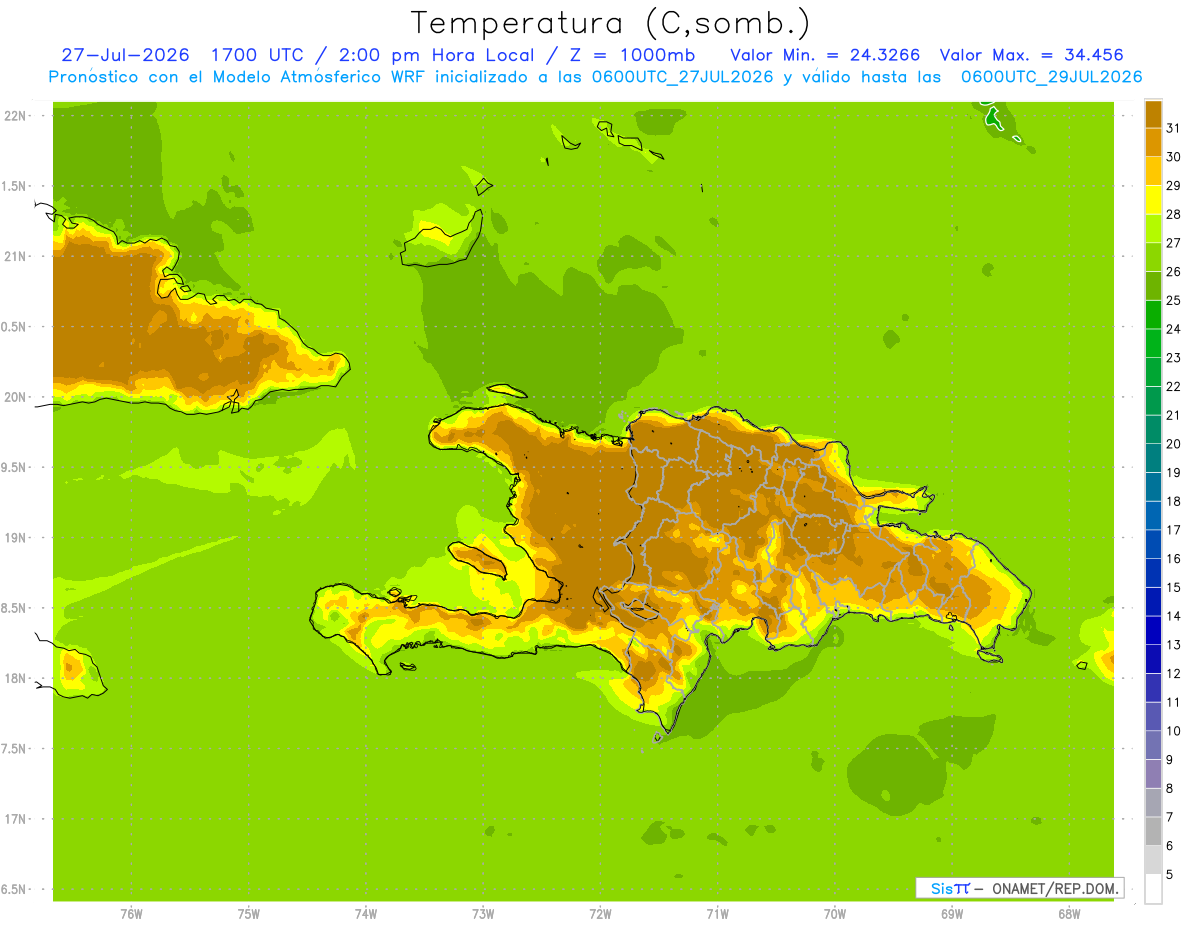Screen dimensions: 1200x927
Task: Click the title "Temperatura (C,somb.)"
Action: [610, 23]
